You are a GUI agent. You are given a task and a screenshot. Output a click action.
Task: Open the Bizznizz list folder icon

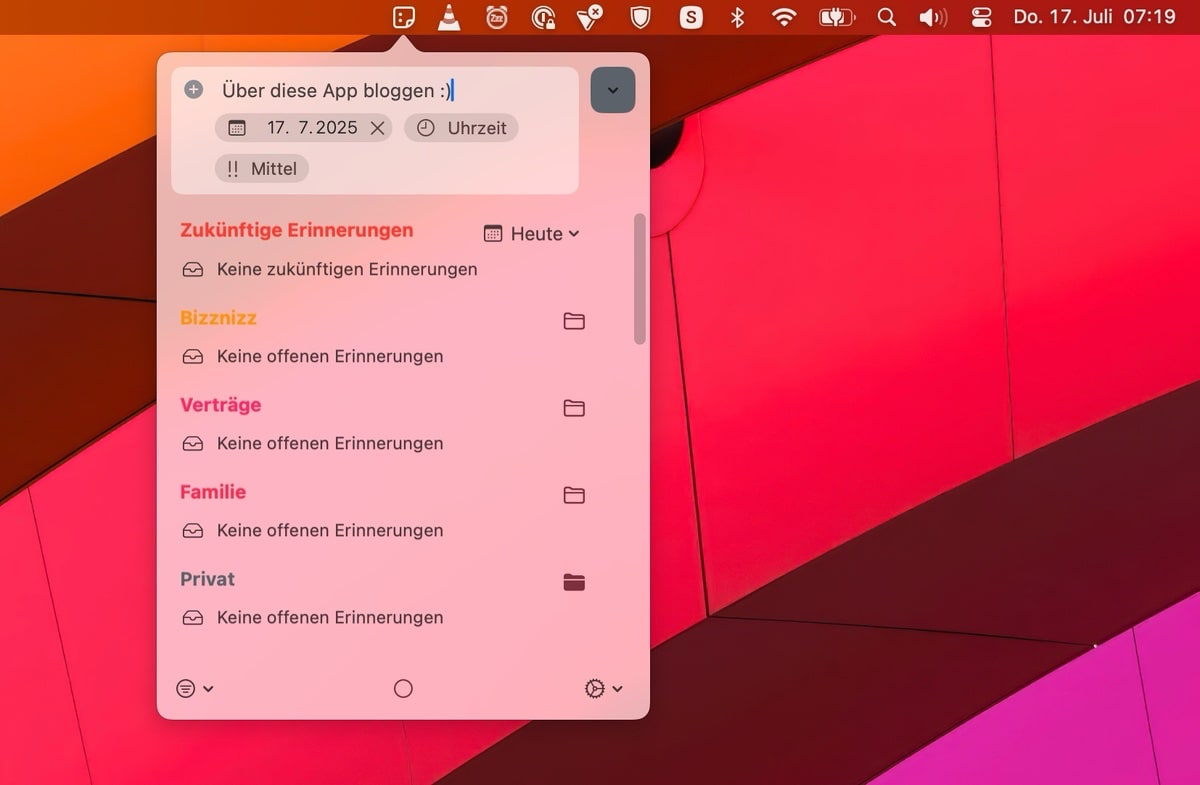pos(574,321)
